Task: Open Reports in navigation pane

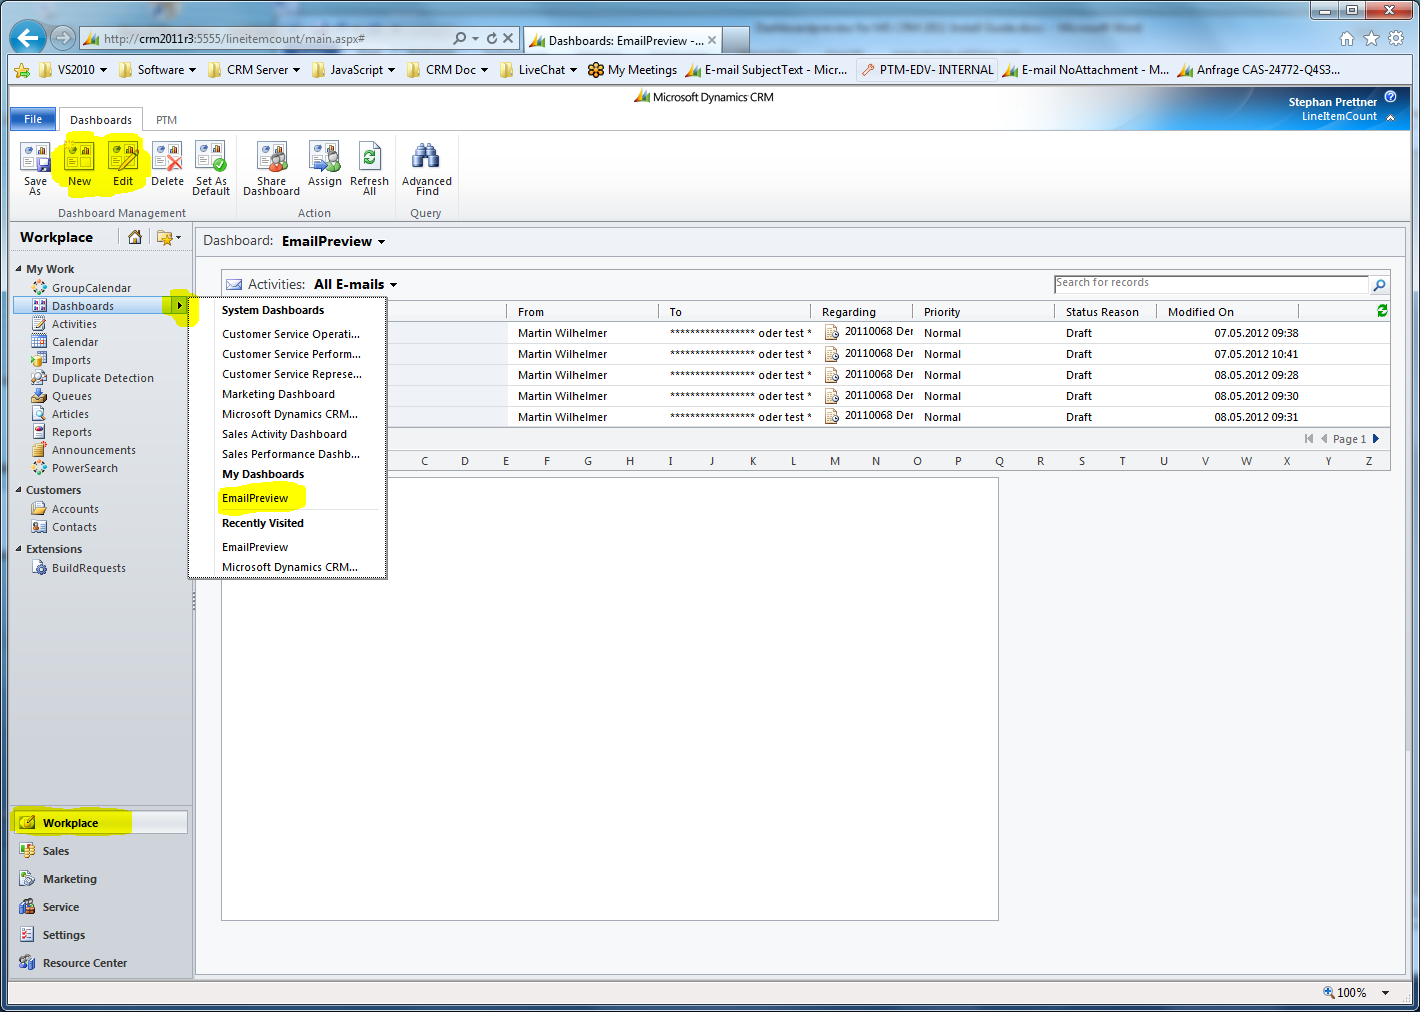Action: tap(71, 432)
